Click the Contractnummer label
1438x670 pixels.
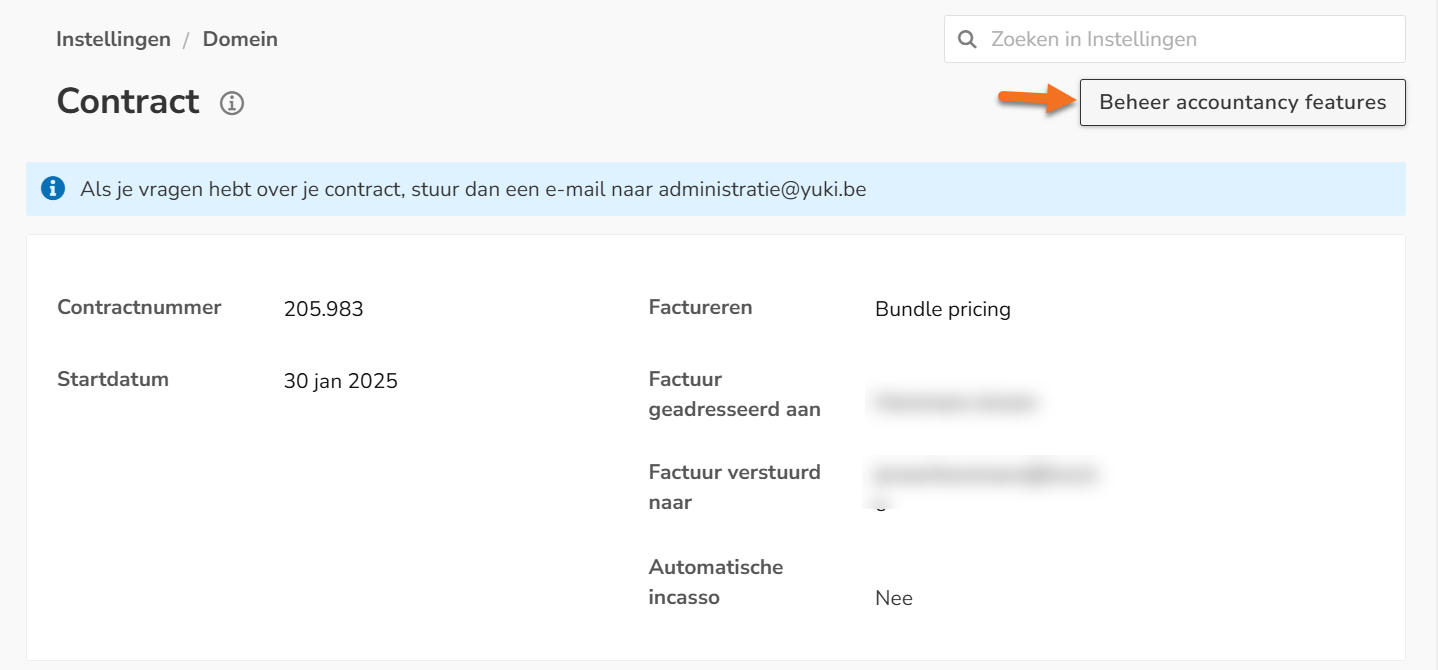click(139, 307)
